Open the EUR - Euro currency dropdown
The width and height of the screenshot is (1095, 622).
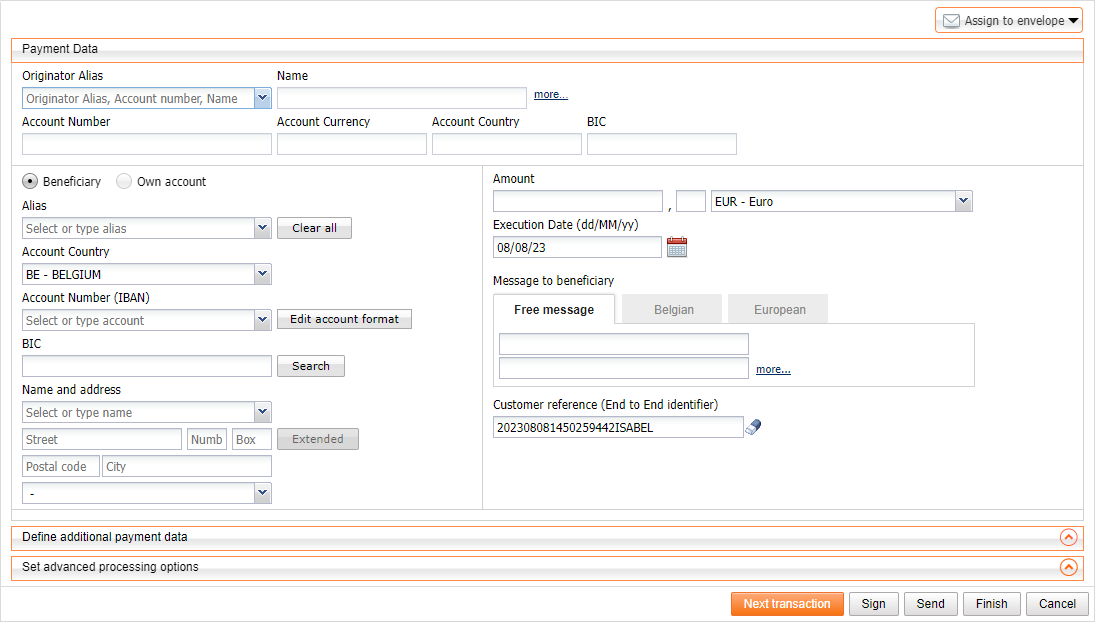click(963, 202)
